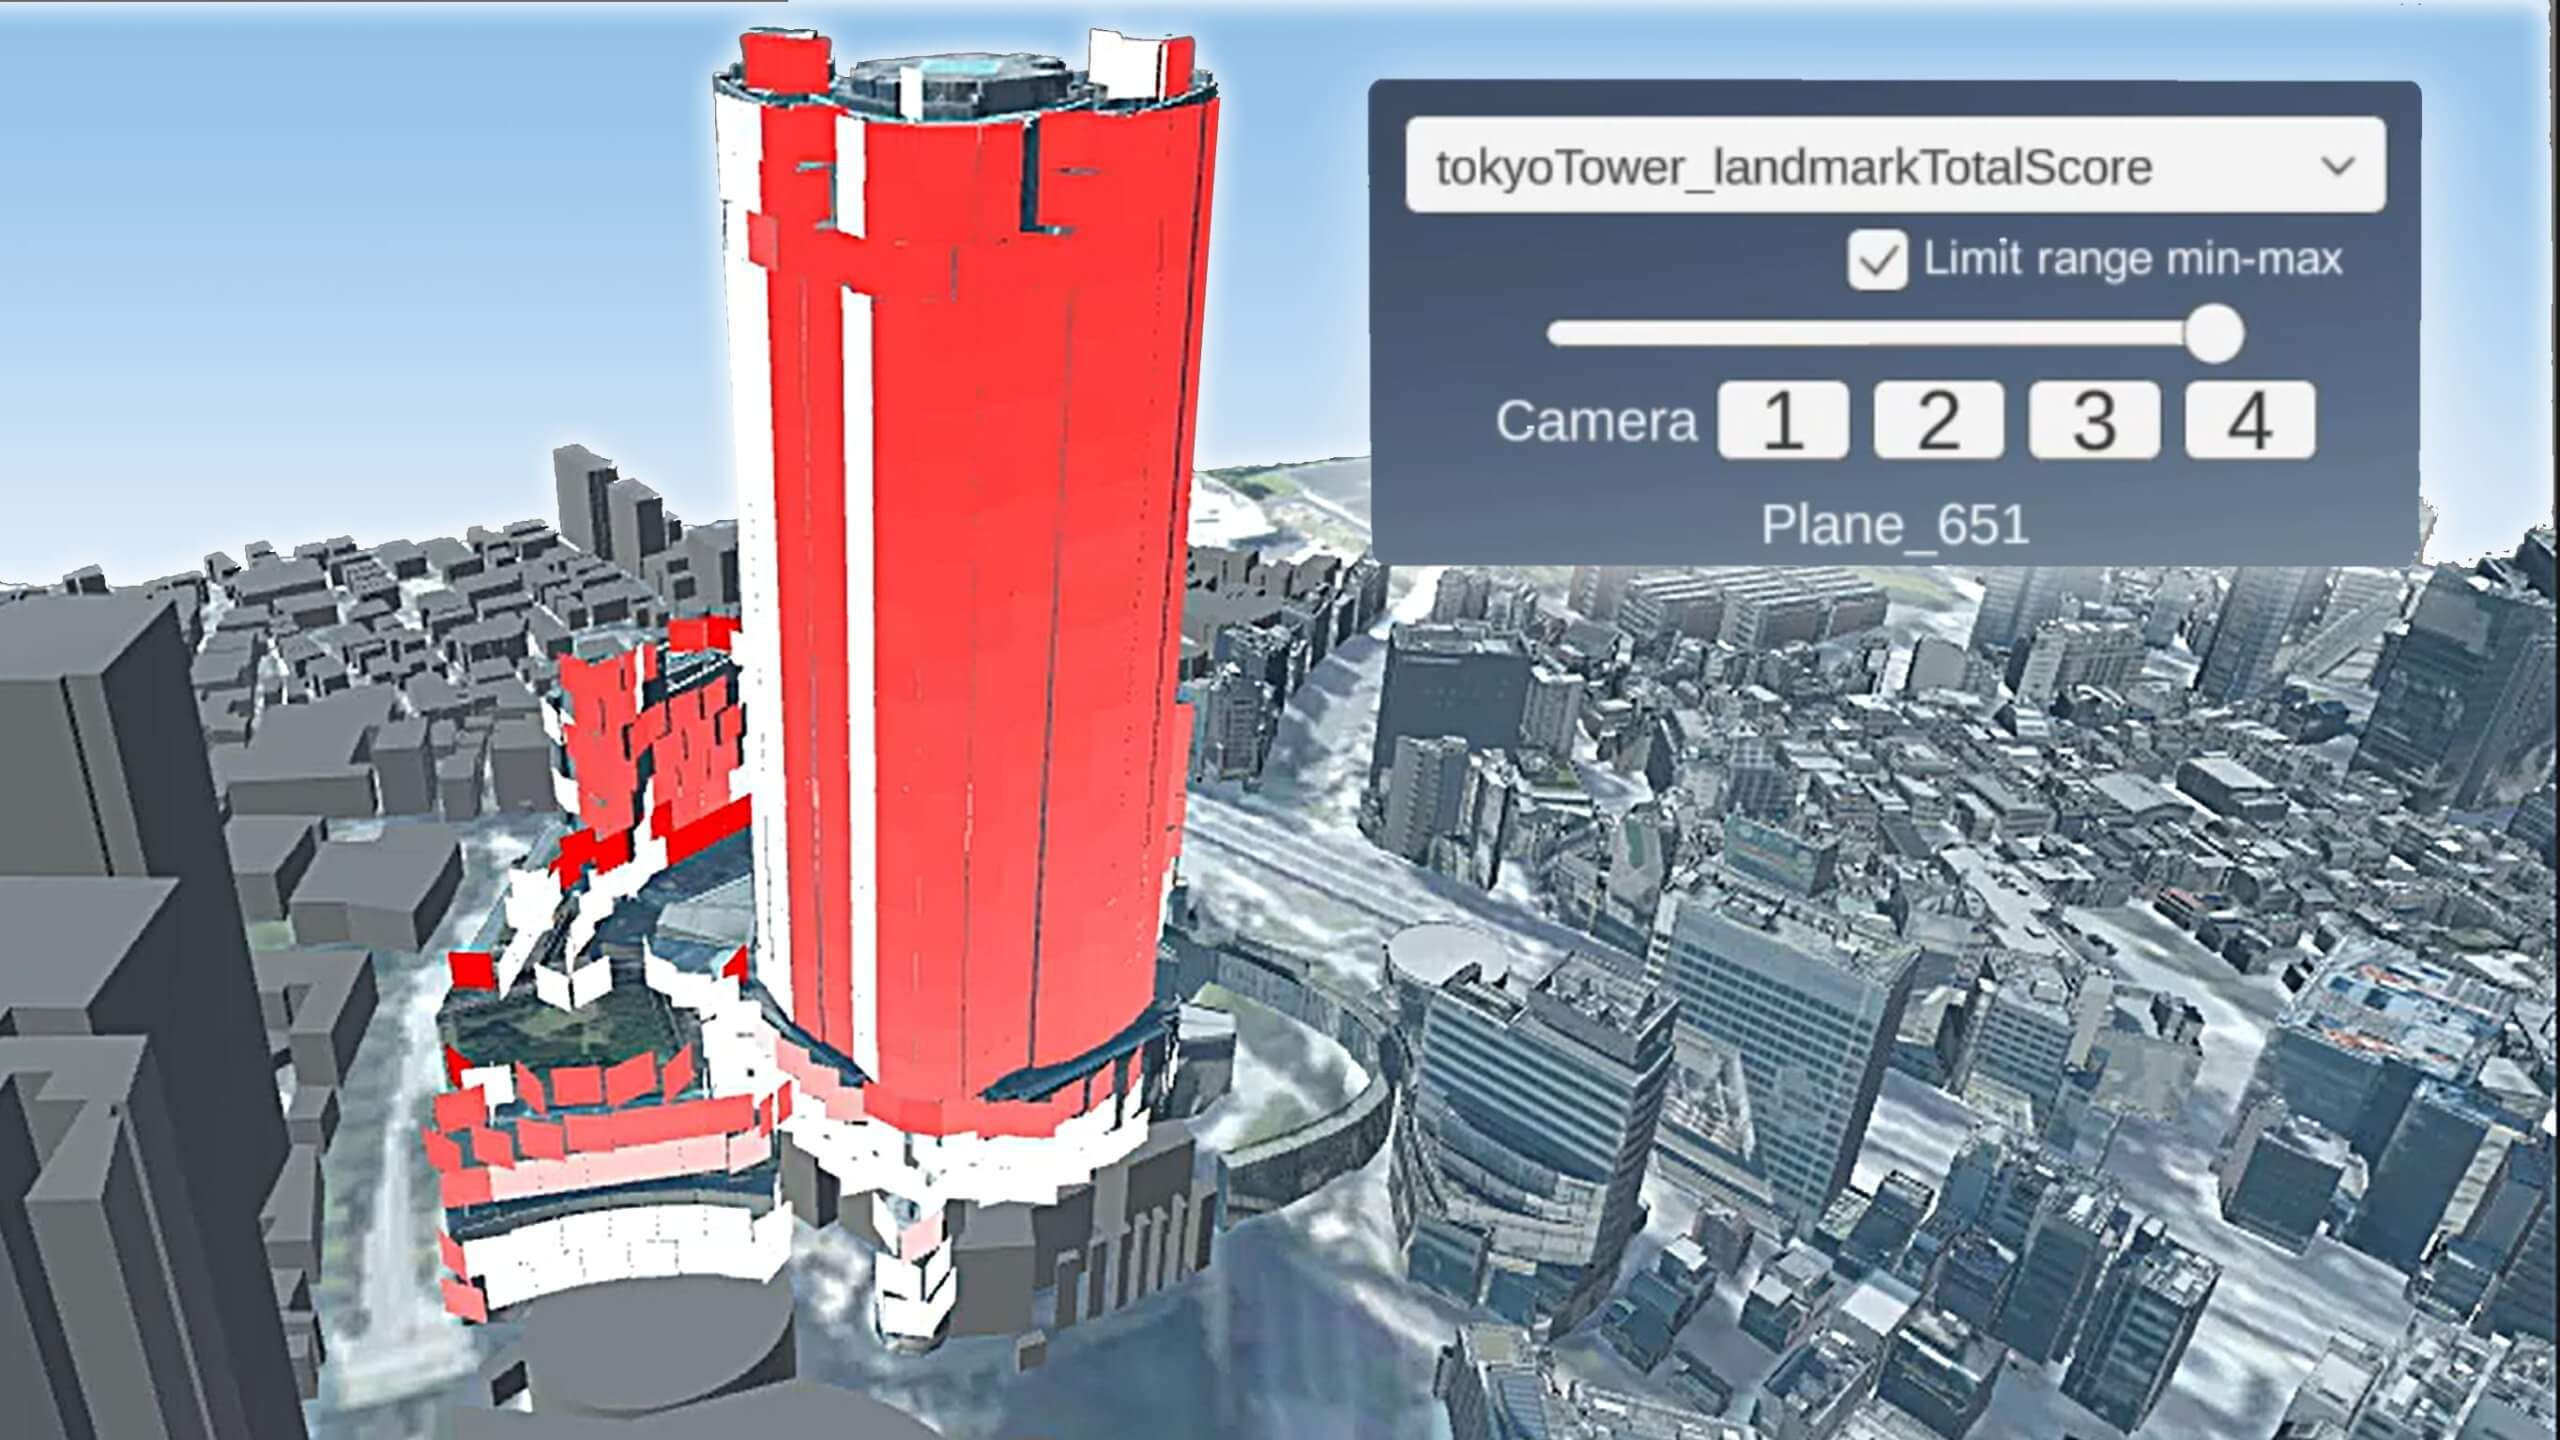Switch to Camera 1
This screenshot has width=2560, height=1440.
pyautogui.click(x=1783, y=420)
